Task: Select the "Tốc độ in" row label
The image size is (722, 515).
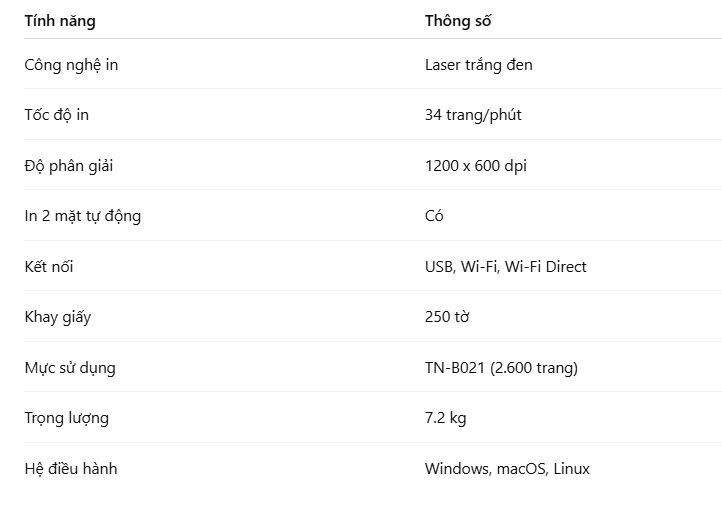Action: 56,115
